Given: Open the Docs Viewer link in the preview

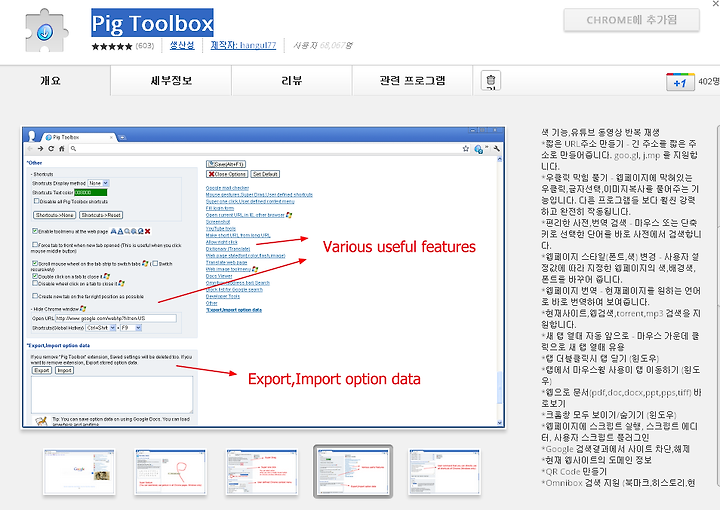Looking at the screenshot, I should click(219, 276).
